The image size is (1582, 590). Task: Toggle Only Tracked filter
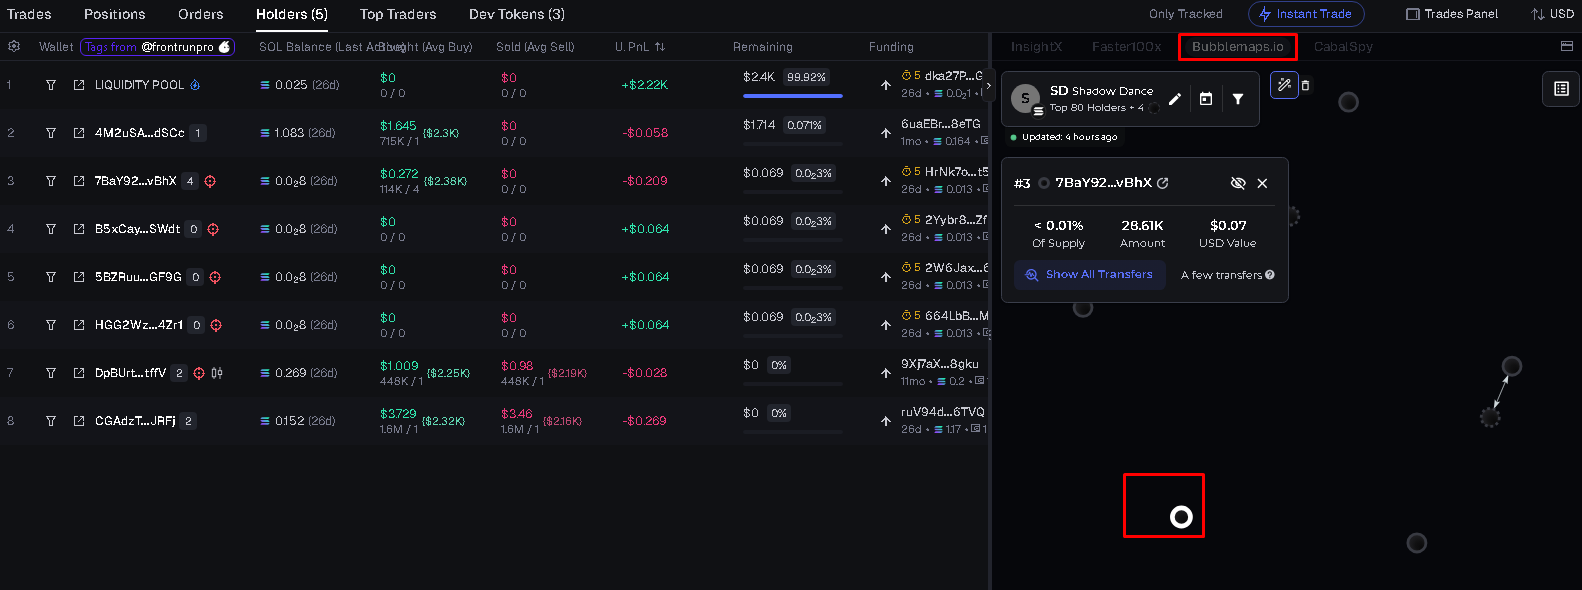(x=1186, y=14)
